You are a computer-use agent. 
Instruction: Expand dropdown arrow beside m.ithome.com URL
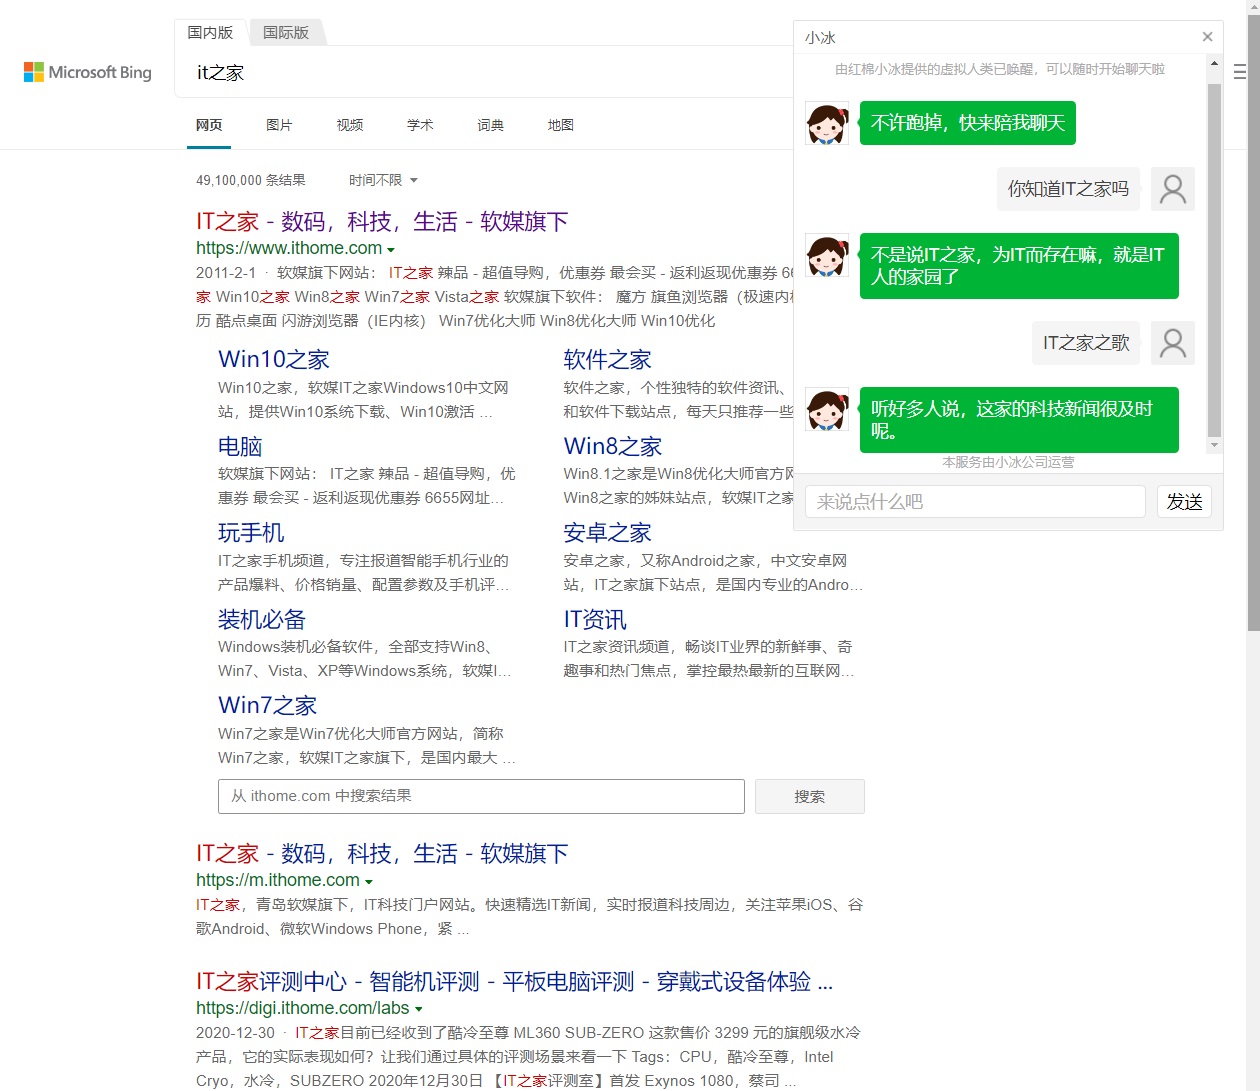tap(369, 882)
